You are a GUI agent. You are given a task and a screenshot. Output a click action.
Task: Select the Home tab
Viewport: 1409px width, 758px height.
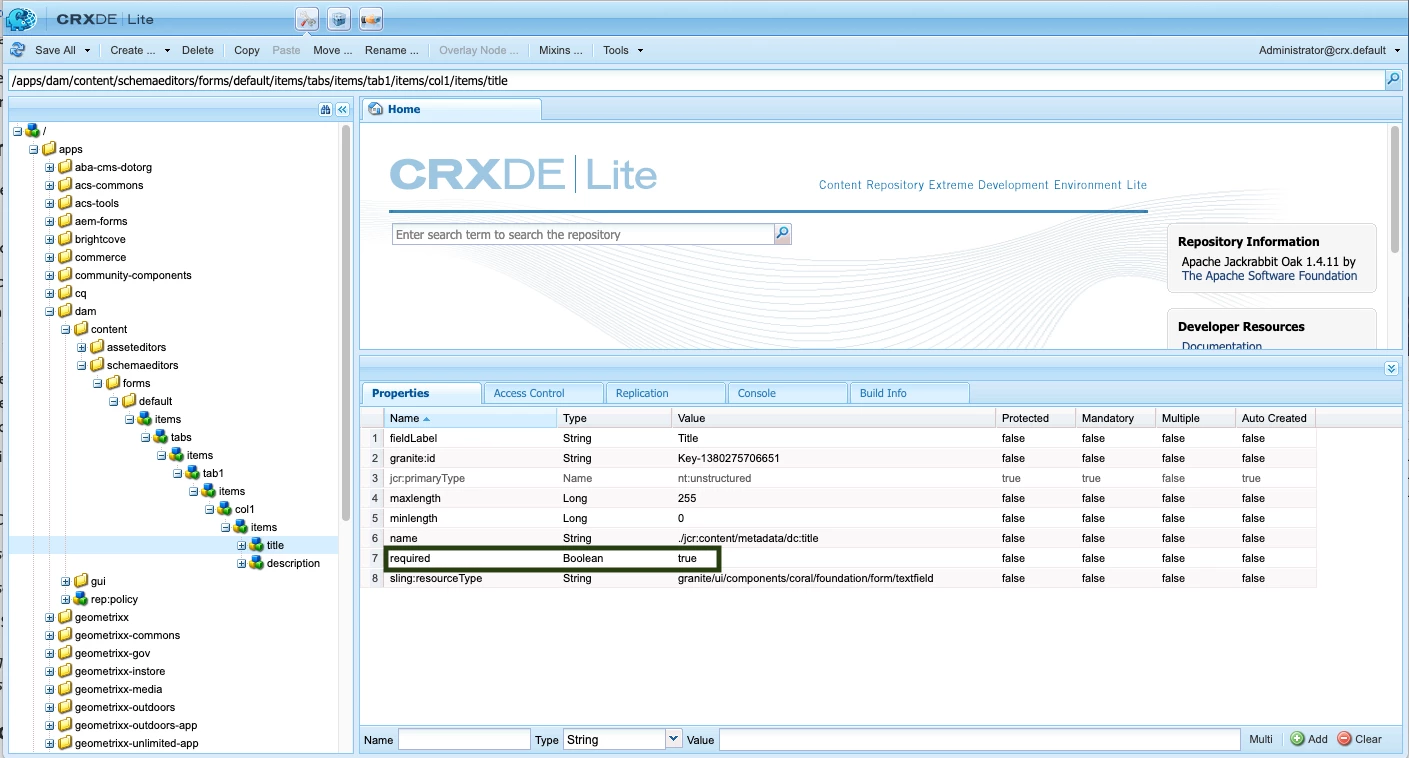click(x=451, y=109)
